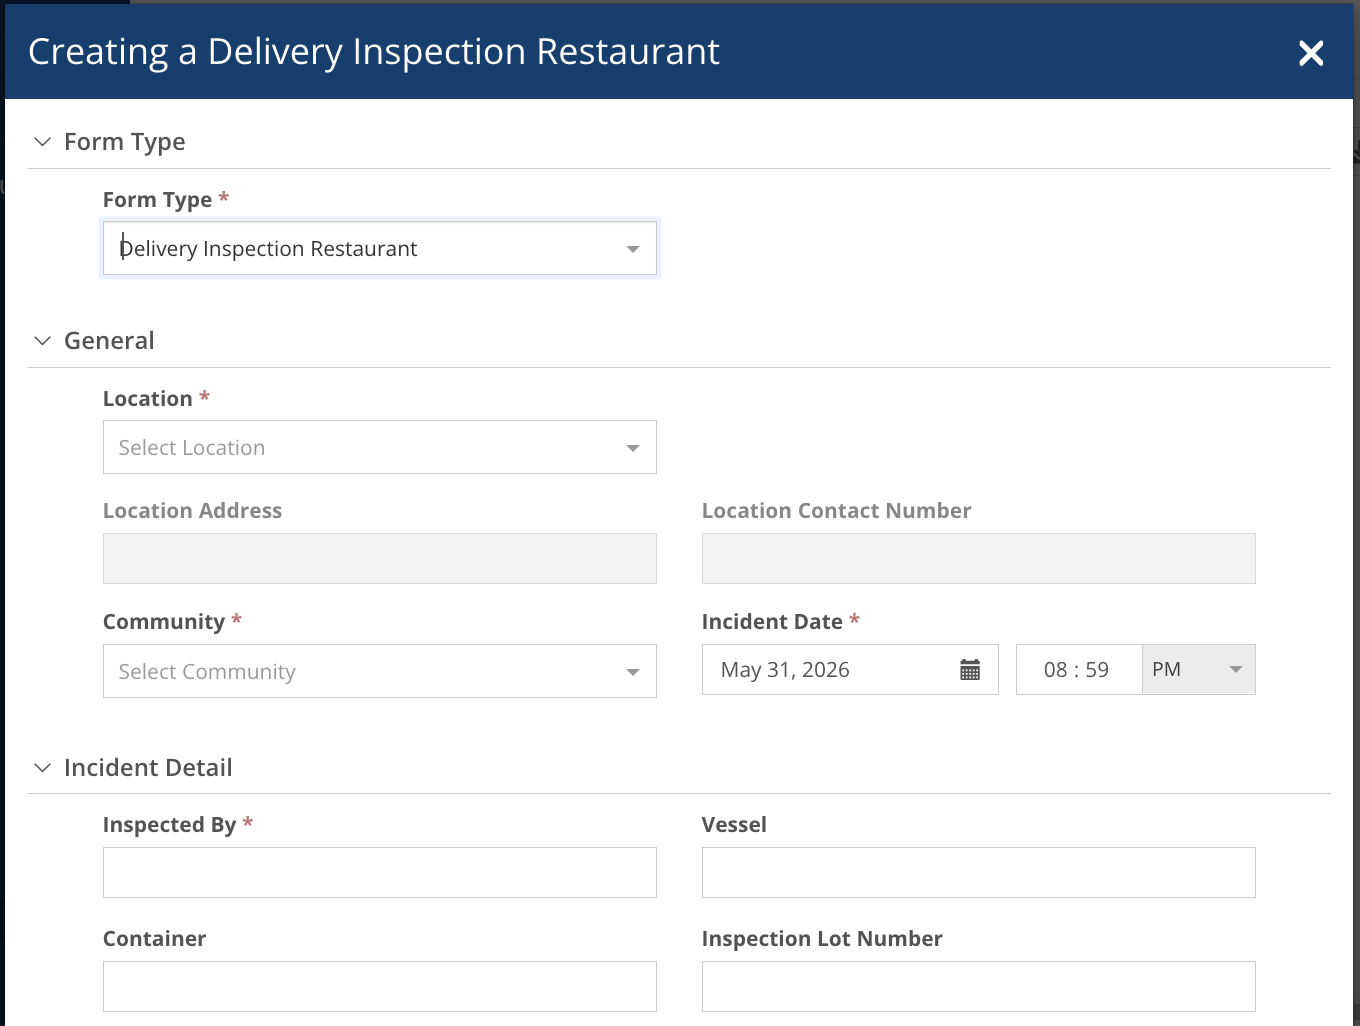Collapse the Incident Detail section chevron
This screenshot has width=1360, height=1026.
[x=42, y=768]
